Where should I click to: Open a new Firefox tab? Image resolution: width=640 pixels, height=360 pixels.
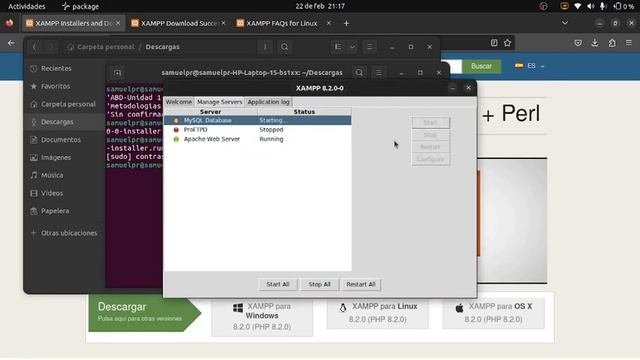346,23
